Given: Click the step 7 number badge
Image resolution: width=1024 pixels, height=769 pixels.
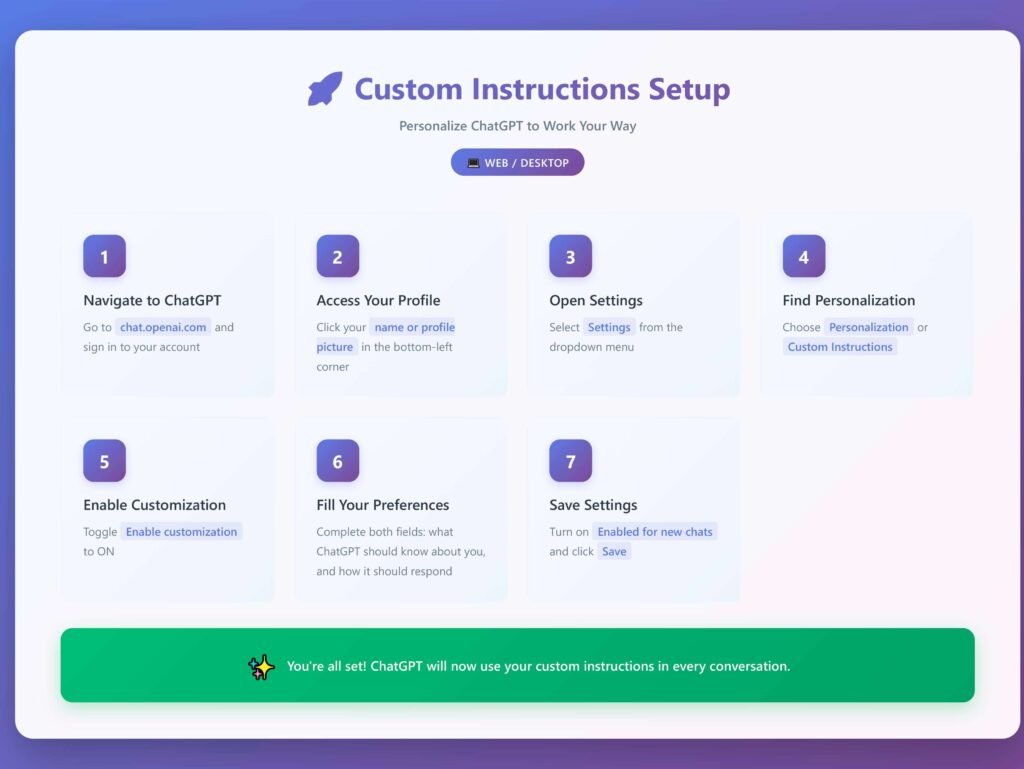Looking at the screenshot, I should tap(570, 461).
